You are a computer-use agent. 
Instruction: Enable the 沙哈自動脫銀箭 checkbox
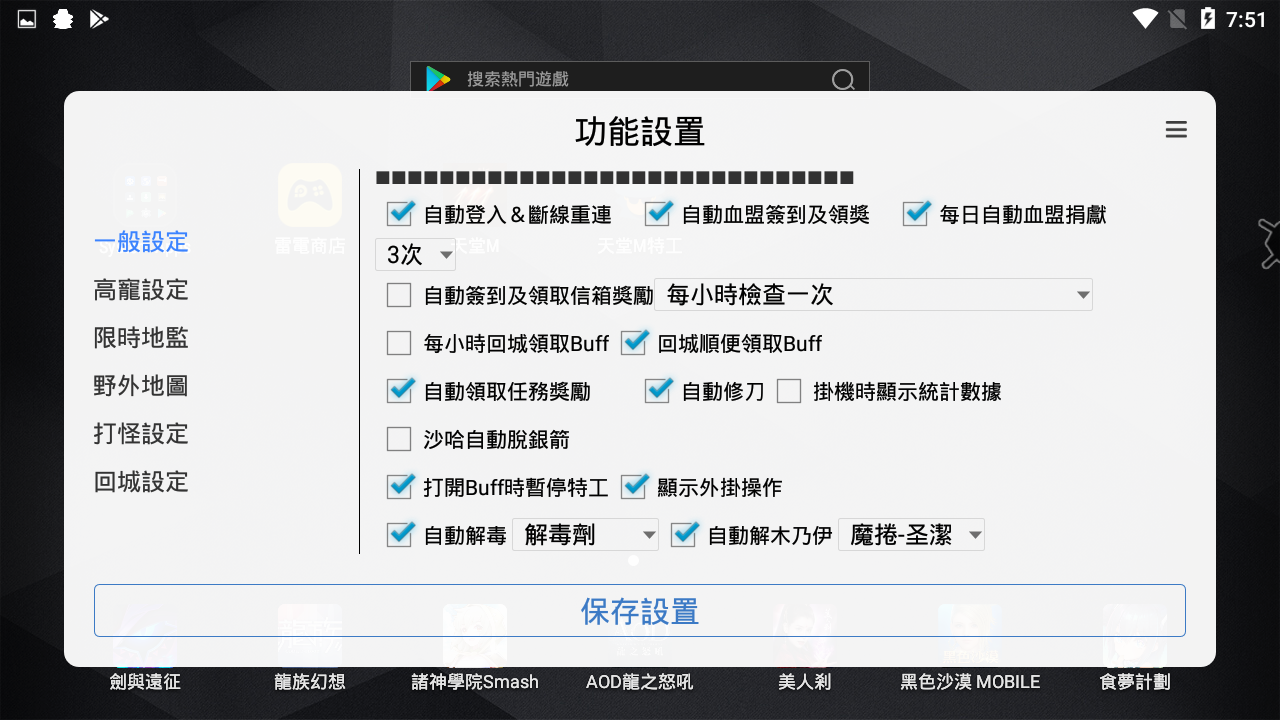(399, 439)
